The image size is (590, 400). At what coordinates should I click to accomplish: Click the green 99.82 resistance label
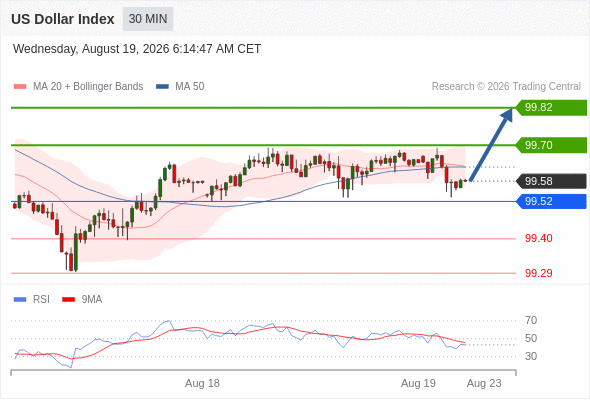551,108
